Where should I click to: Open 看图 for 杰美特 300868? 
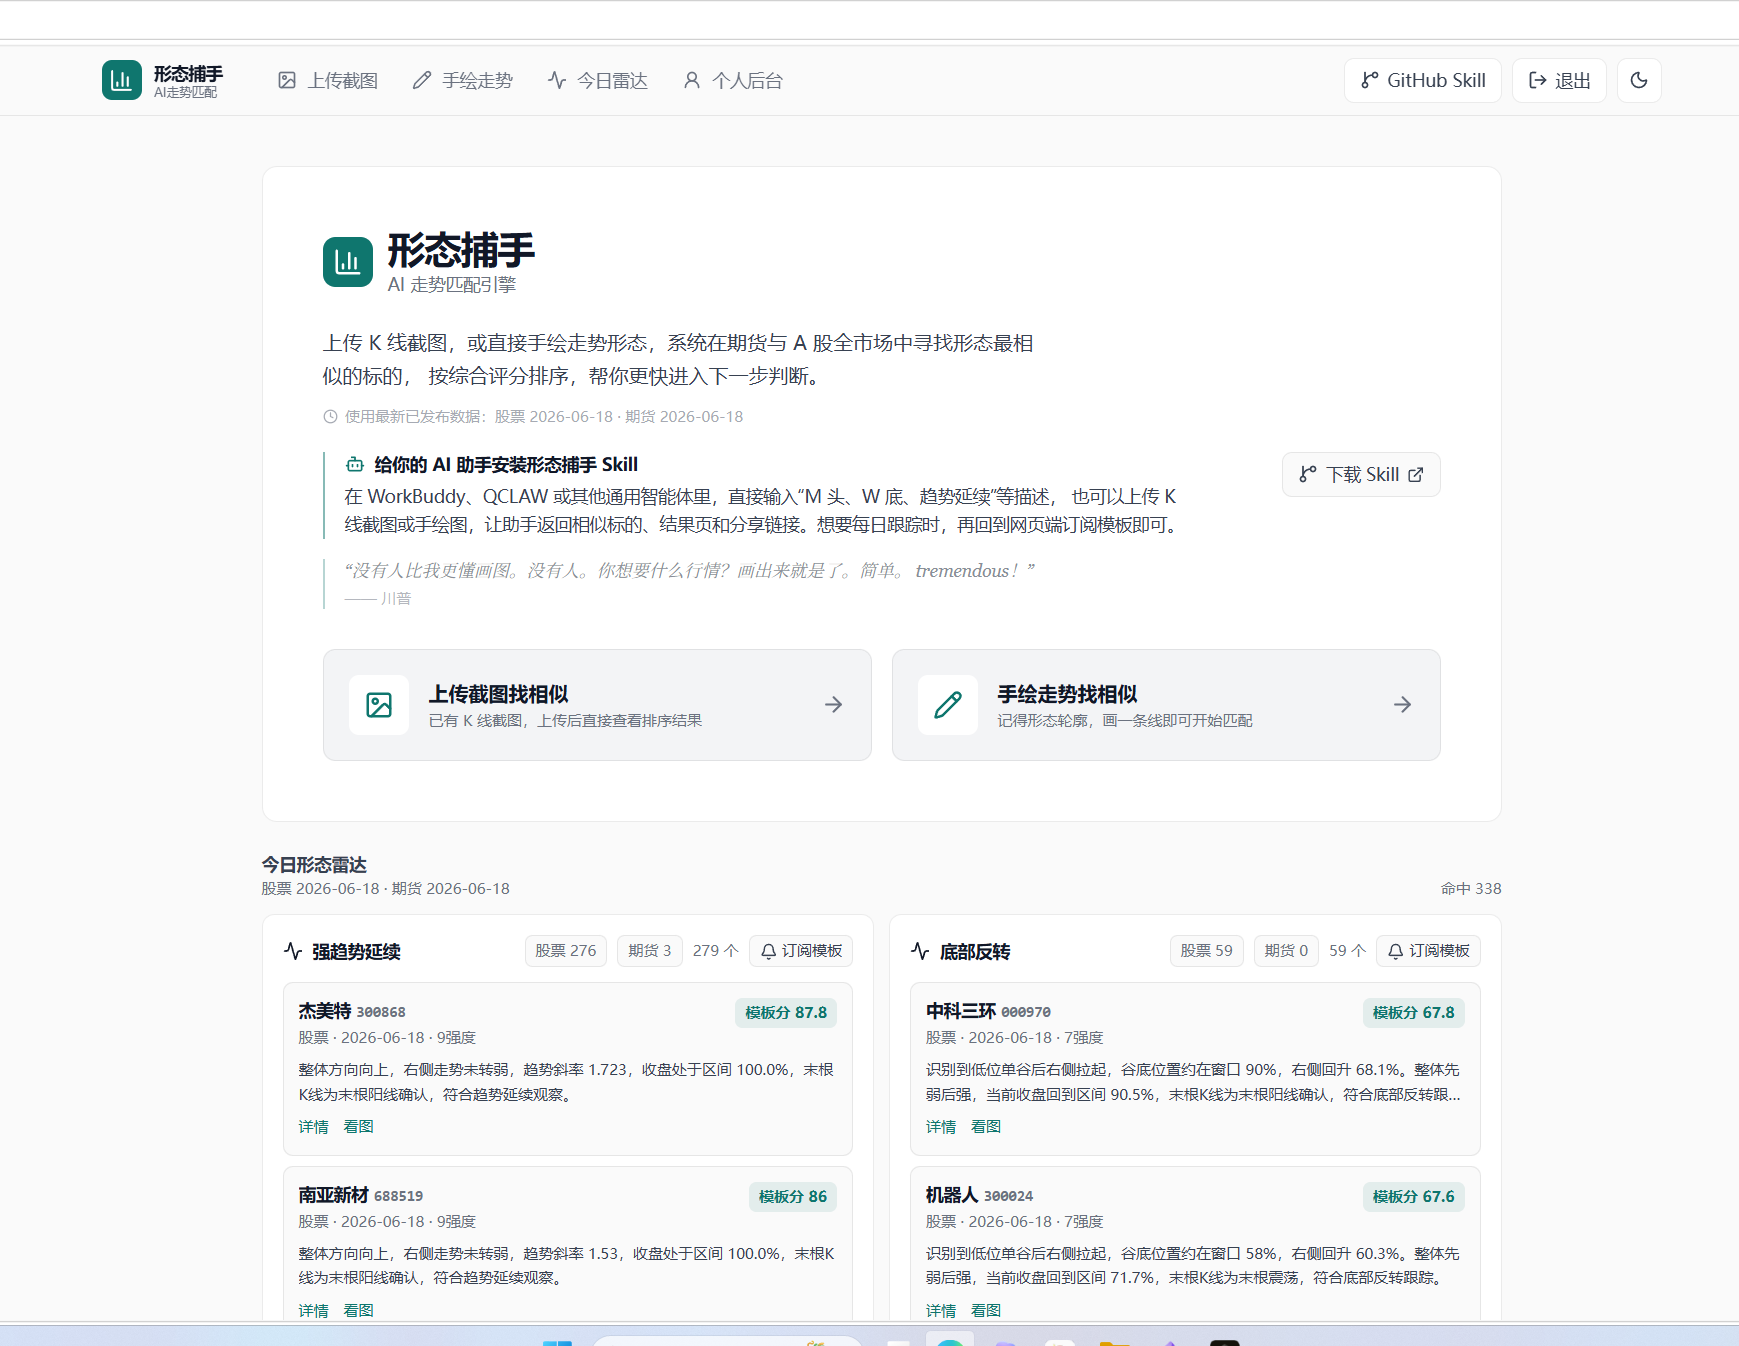359,1127
